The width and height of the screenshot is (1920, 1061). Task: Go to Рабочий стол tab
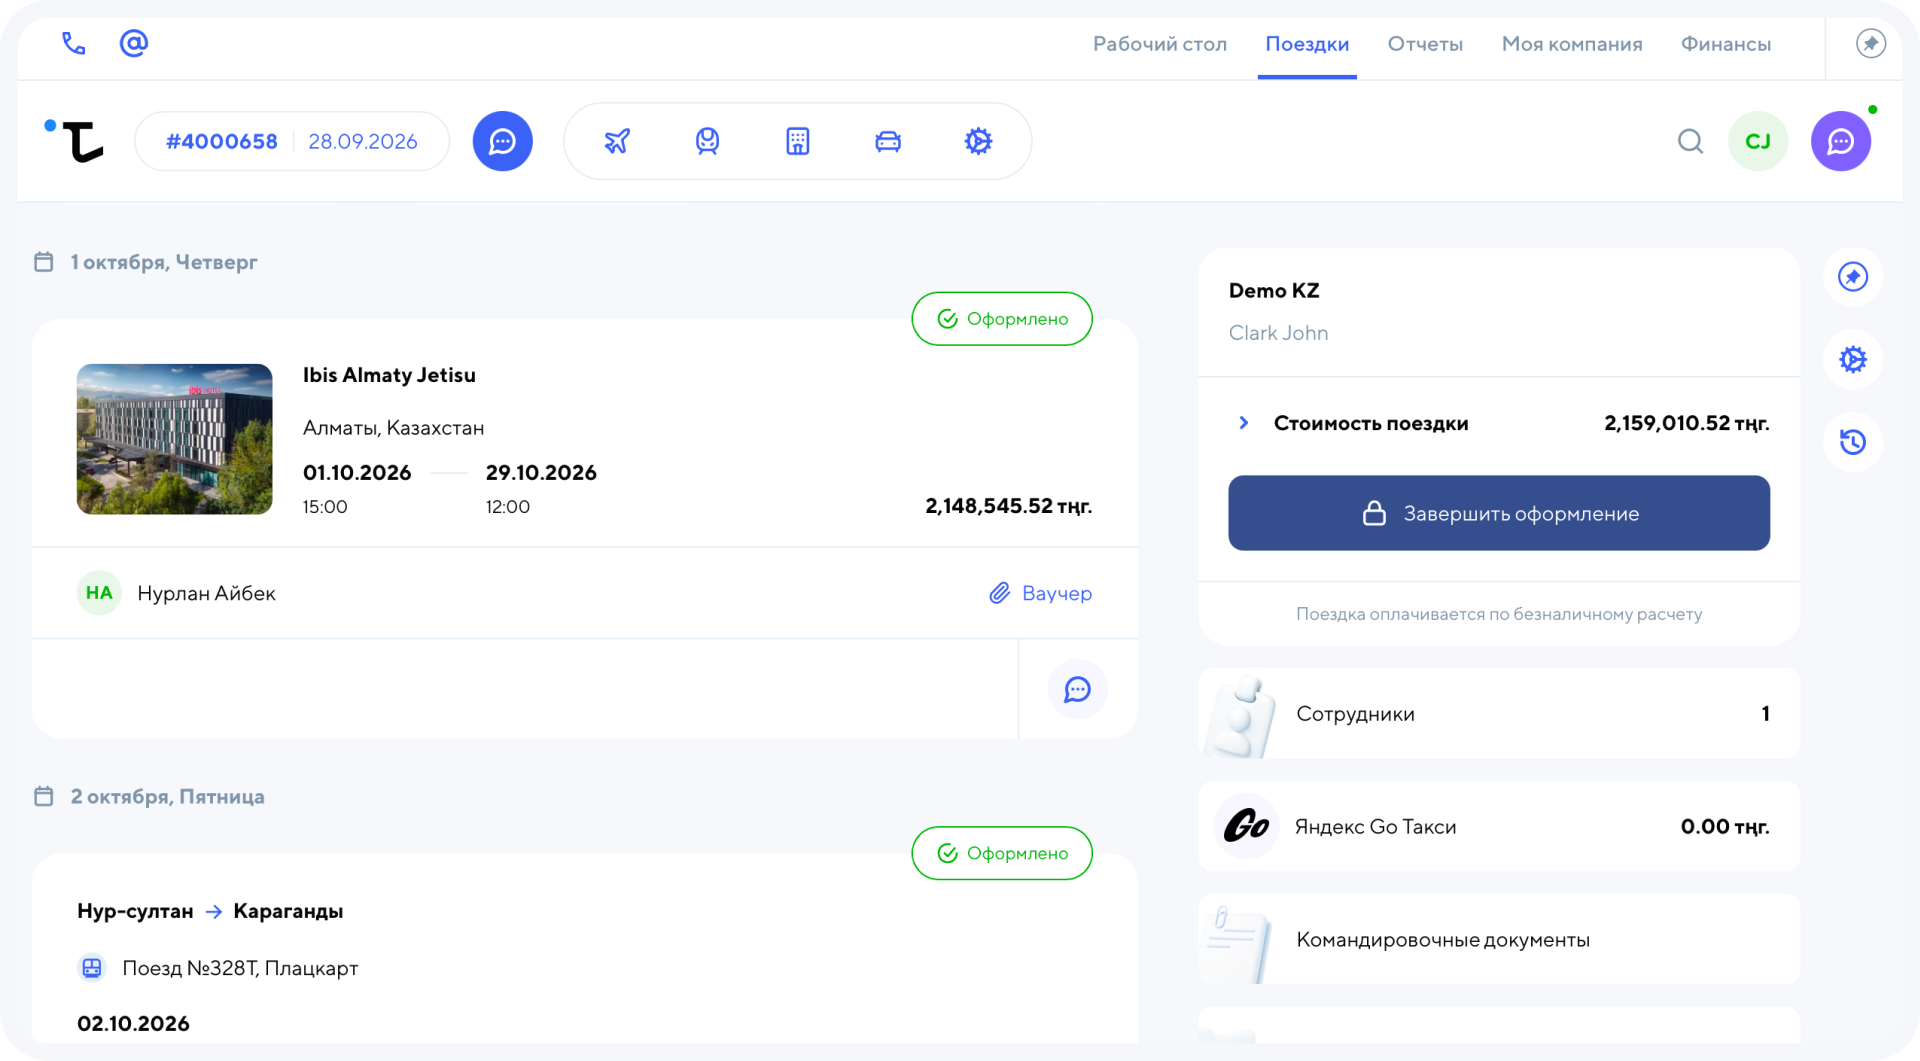[1159, 44]
